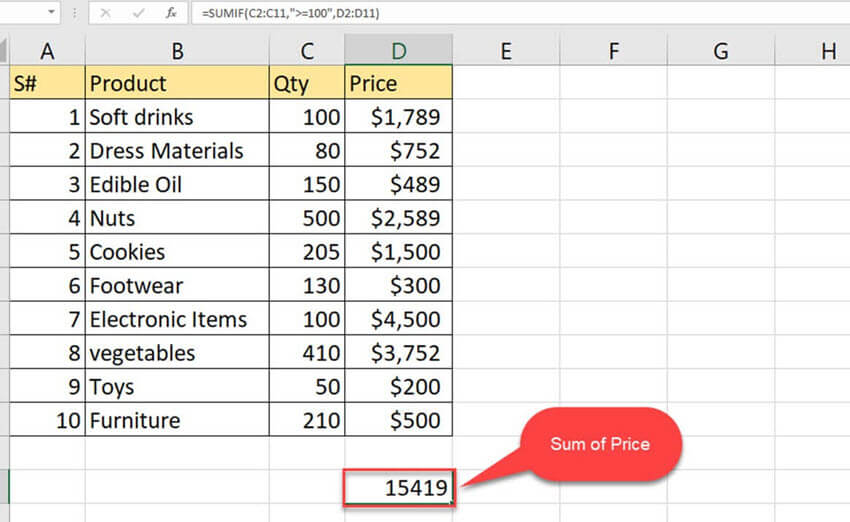Click the Product header cell
The image size is (850, 522).
tap(176, 83)
